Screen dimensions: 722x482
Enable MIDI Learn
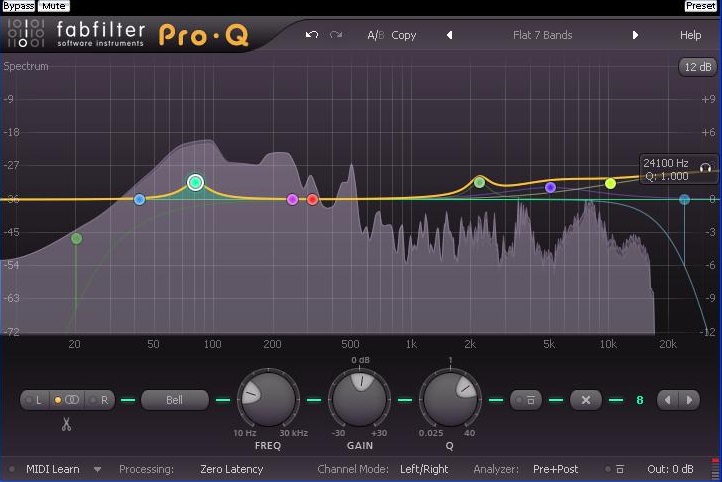click(52, 469)
